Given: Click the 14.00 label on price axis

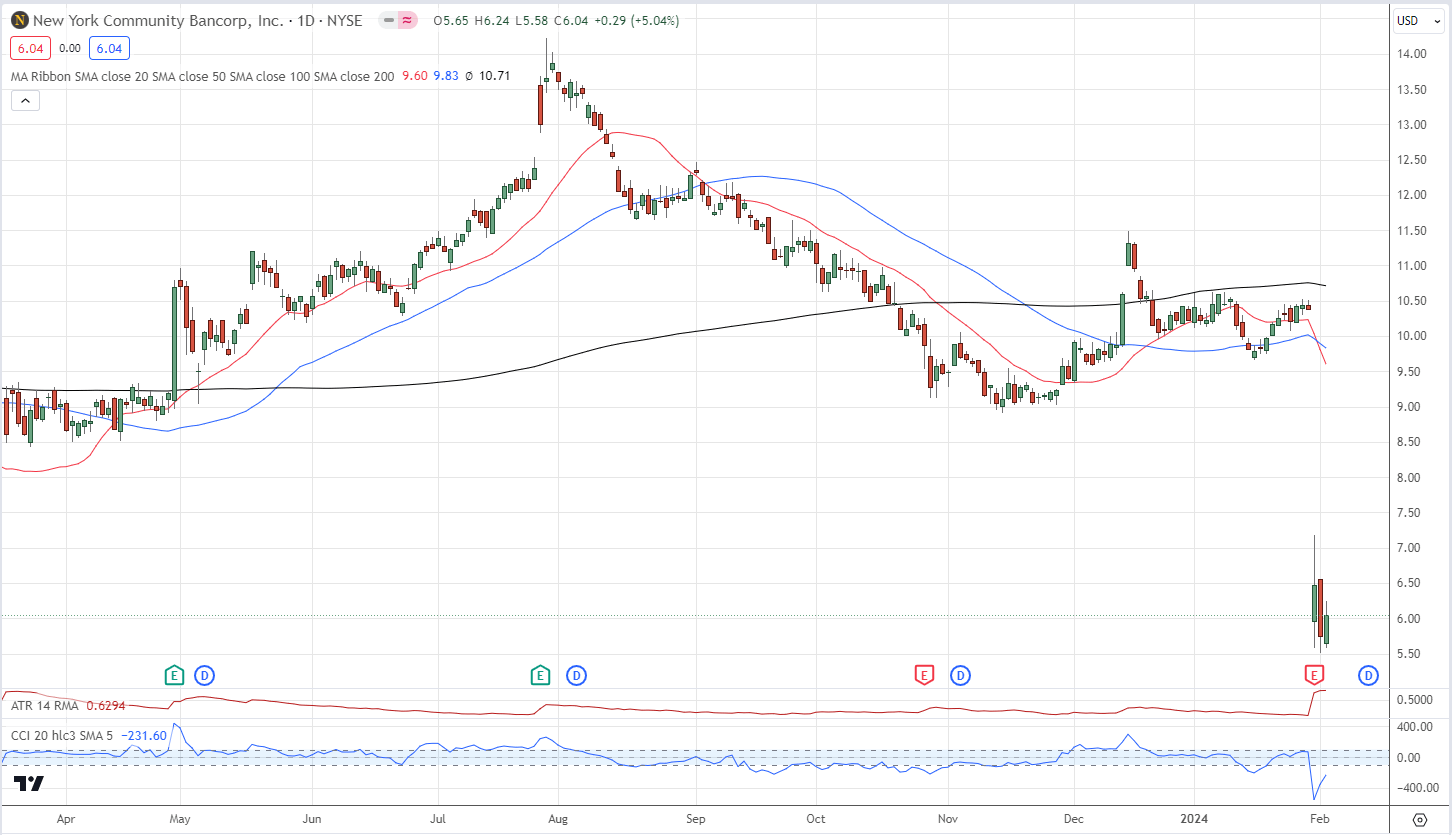Looking at the screenshot, I should (1411, 54).
